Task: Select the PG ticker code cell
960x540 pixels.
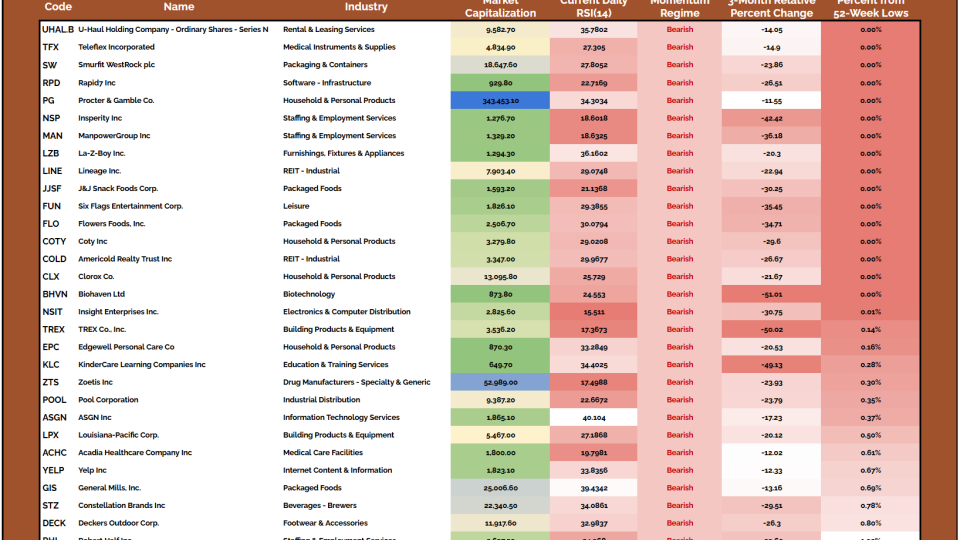Action: 49,100
